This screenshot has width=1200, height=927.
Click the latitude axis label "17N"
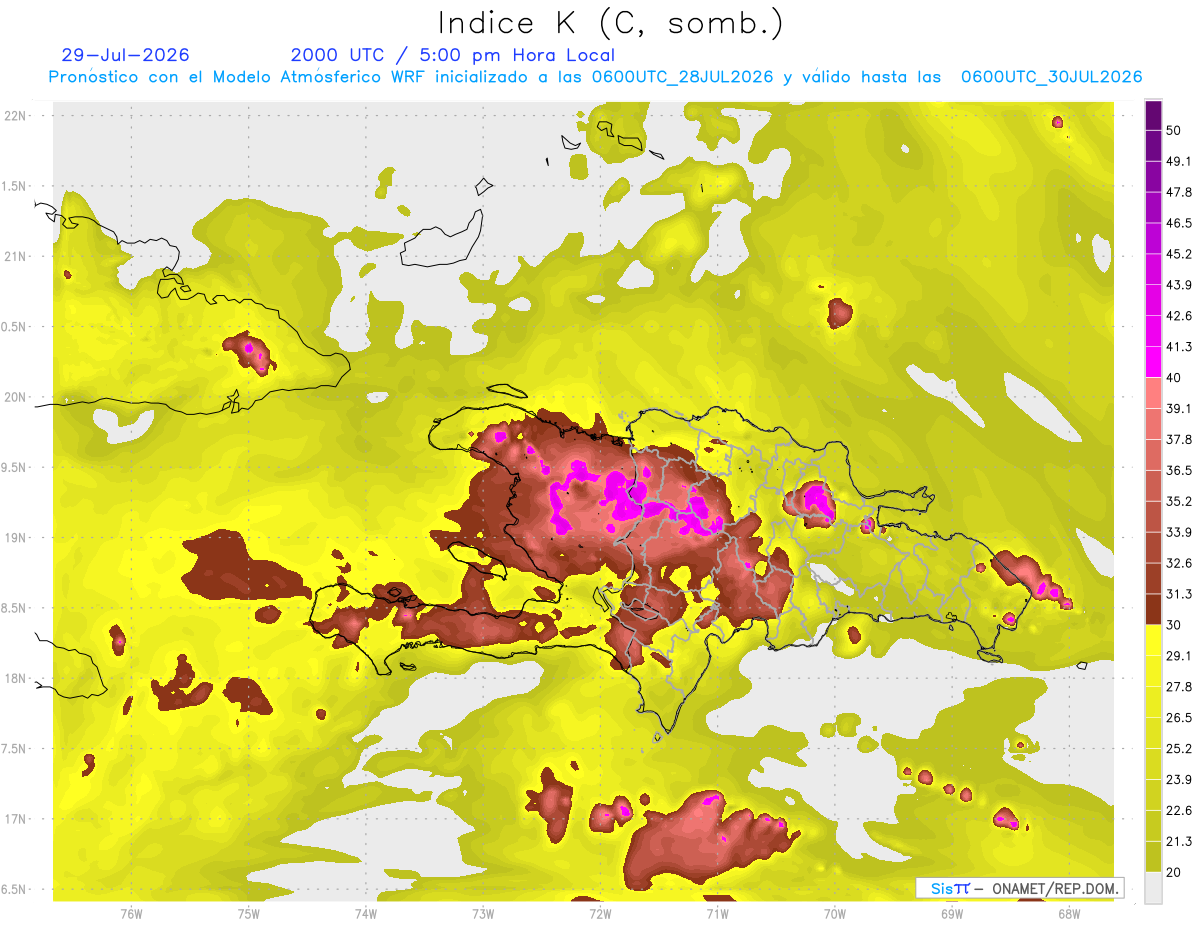pos(15,819)
